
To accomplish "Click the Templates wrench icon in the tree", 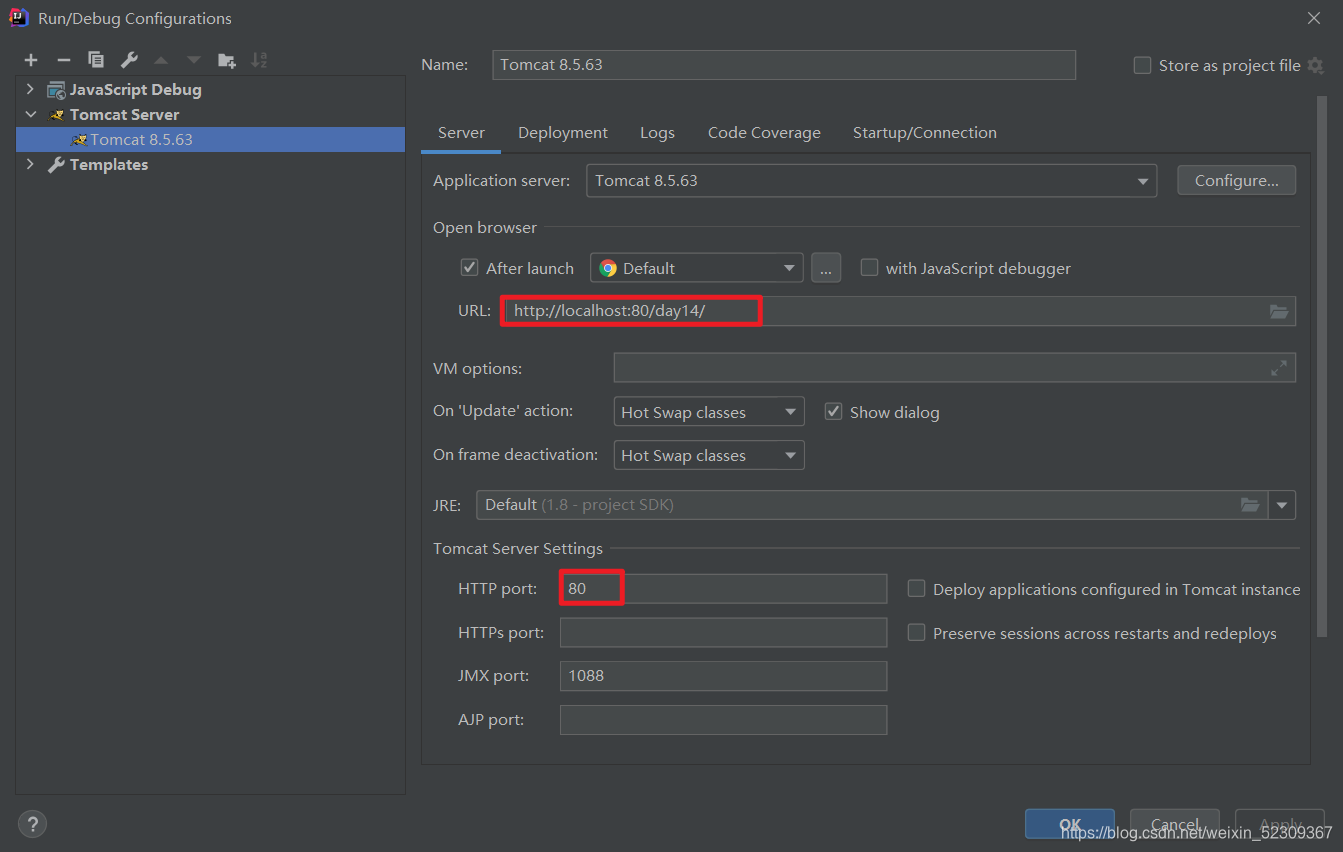I will [57, 165].
